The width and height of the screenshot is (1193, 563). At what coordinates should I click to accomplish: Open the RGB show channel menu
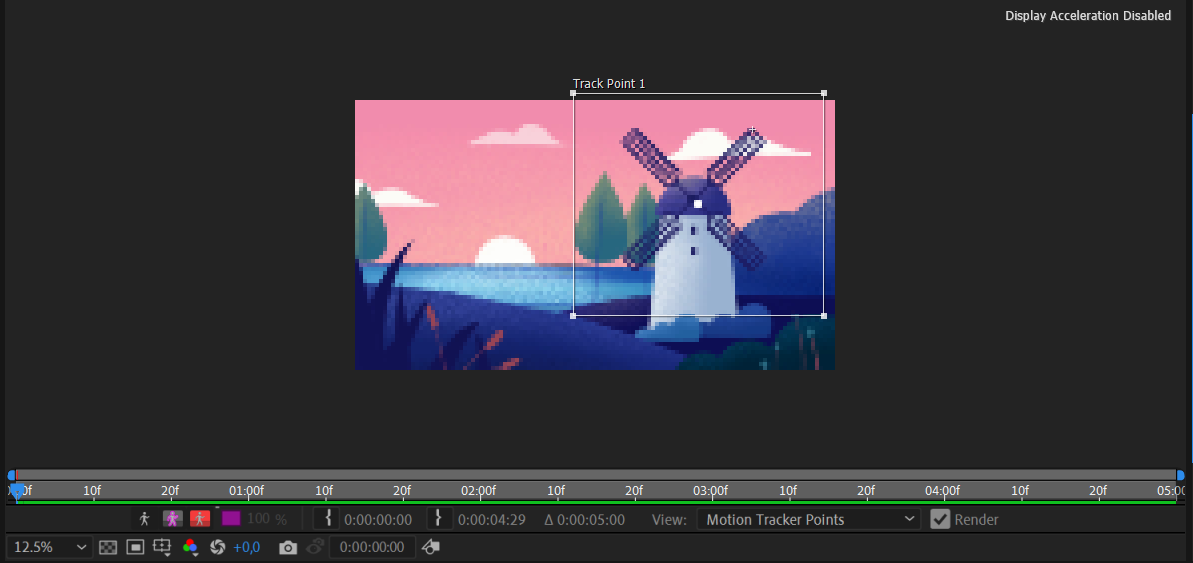coord(190,547)
